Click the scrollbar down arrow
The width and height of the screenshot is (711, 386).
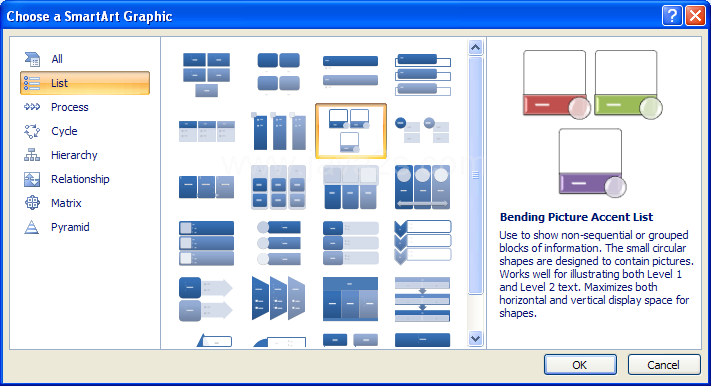pos(475,338)
